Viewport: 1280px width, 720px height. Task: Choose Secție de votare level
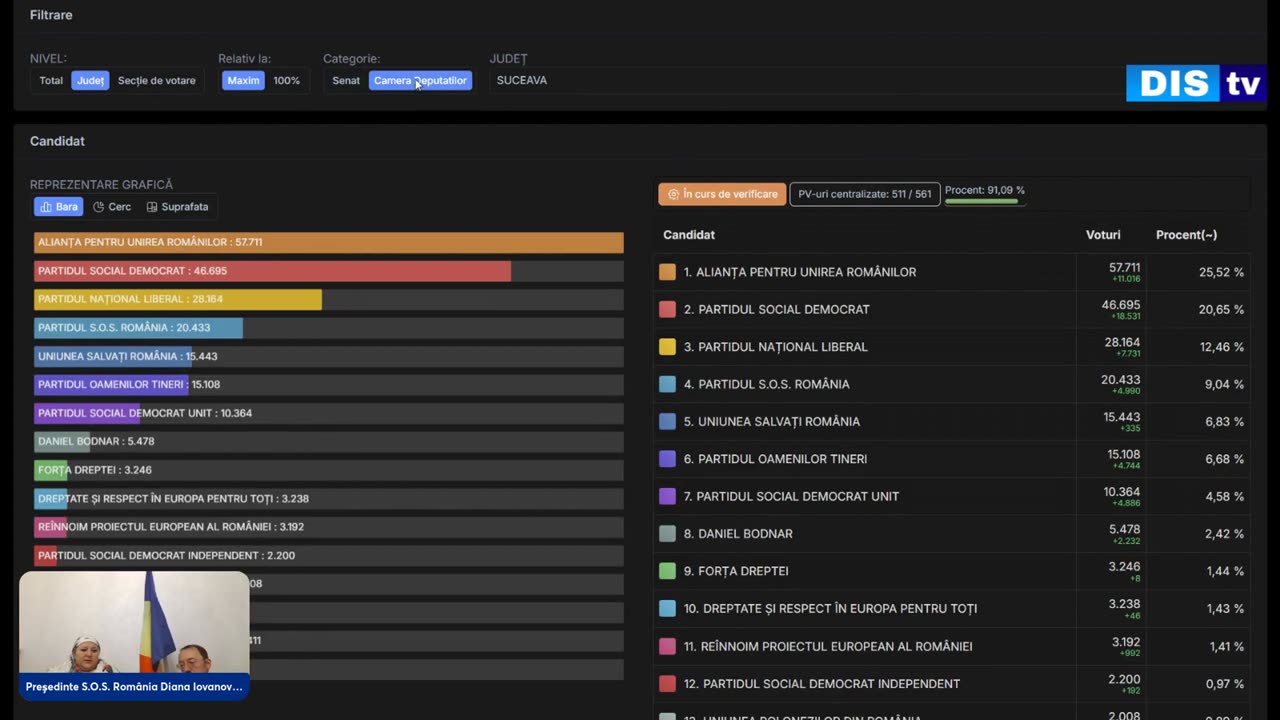[x=157, y=81]
